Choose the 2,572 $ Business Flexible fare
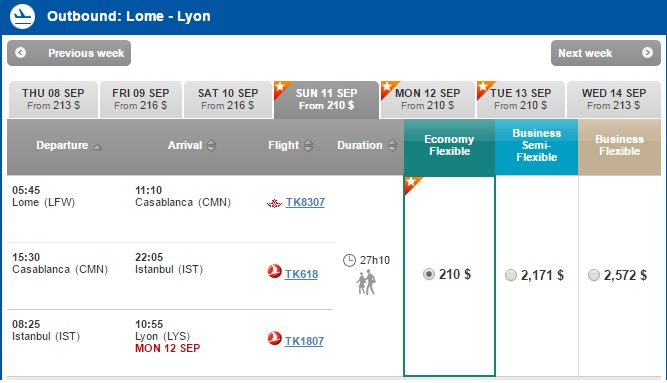Viewport: 667px width, 383px height. tap(594, 275)
